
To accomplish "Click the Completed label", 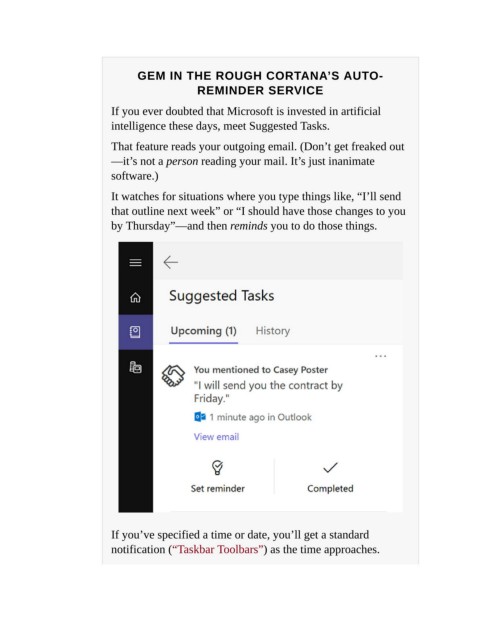I will pyautogui.click(x=330, y=488).
